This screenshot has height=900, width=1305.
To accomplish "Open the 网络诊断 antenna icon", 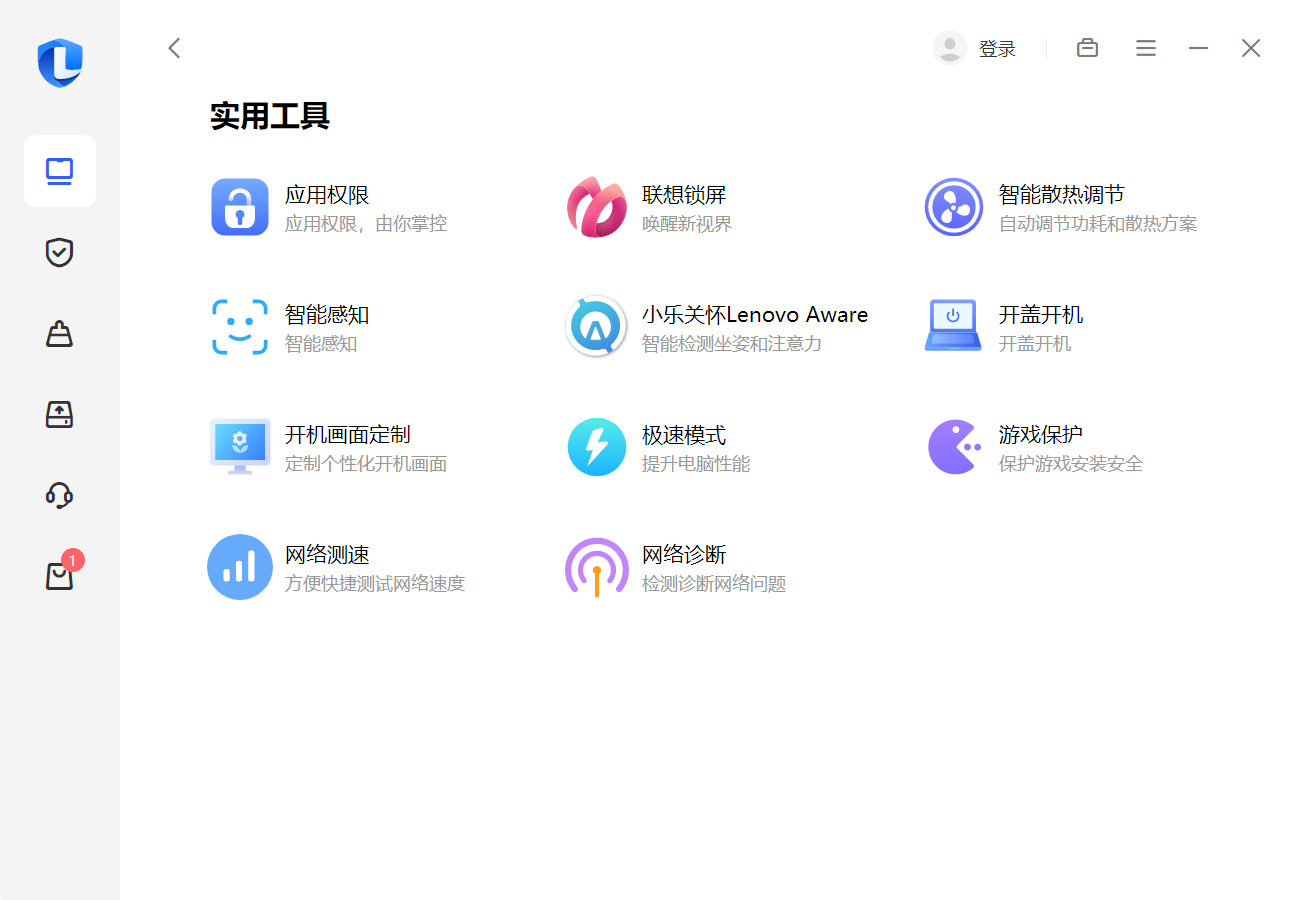I will (597, 568).
